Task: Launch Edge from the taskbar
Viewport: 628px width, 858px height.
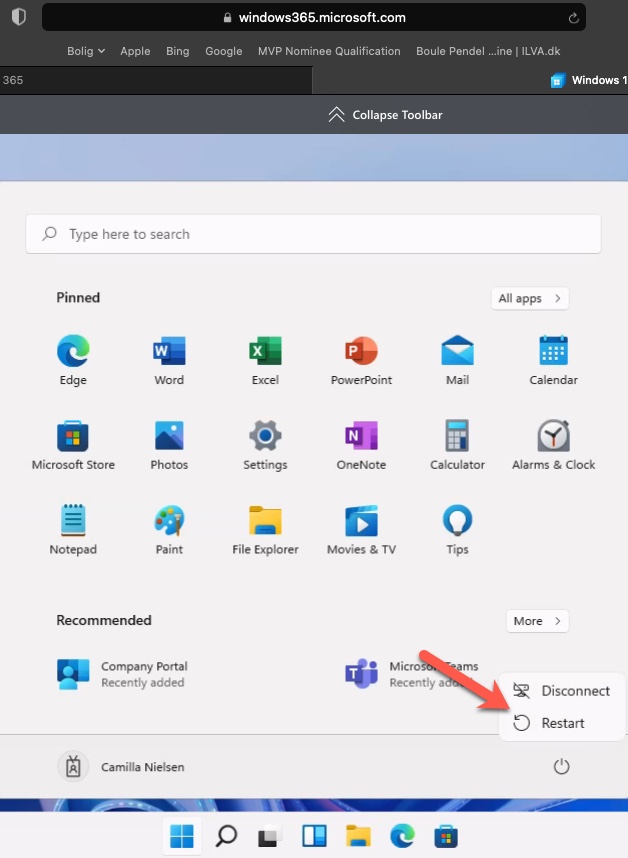Action: point(402,836)
